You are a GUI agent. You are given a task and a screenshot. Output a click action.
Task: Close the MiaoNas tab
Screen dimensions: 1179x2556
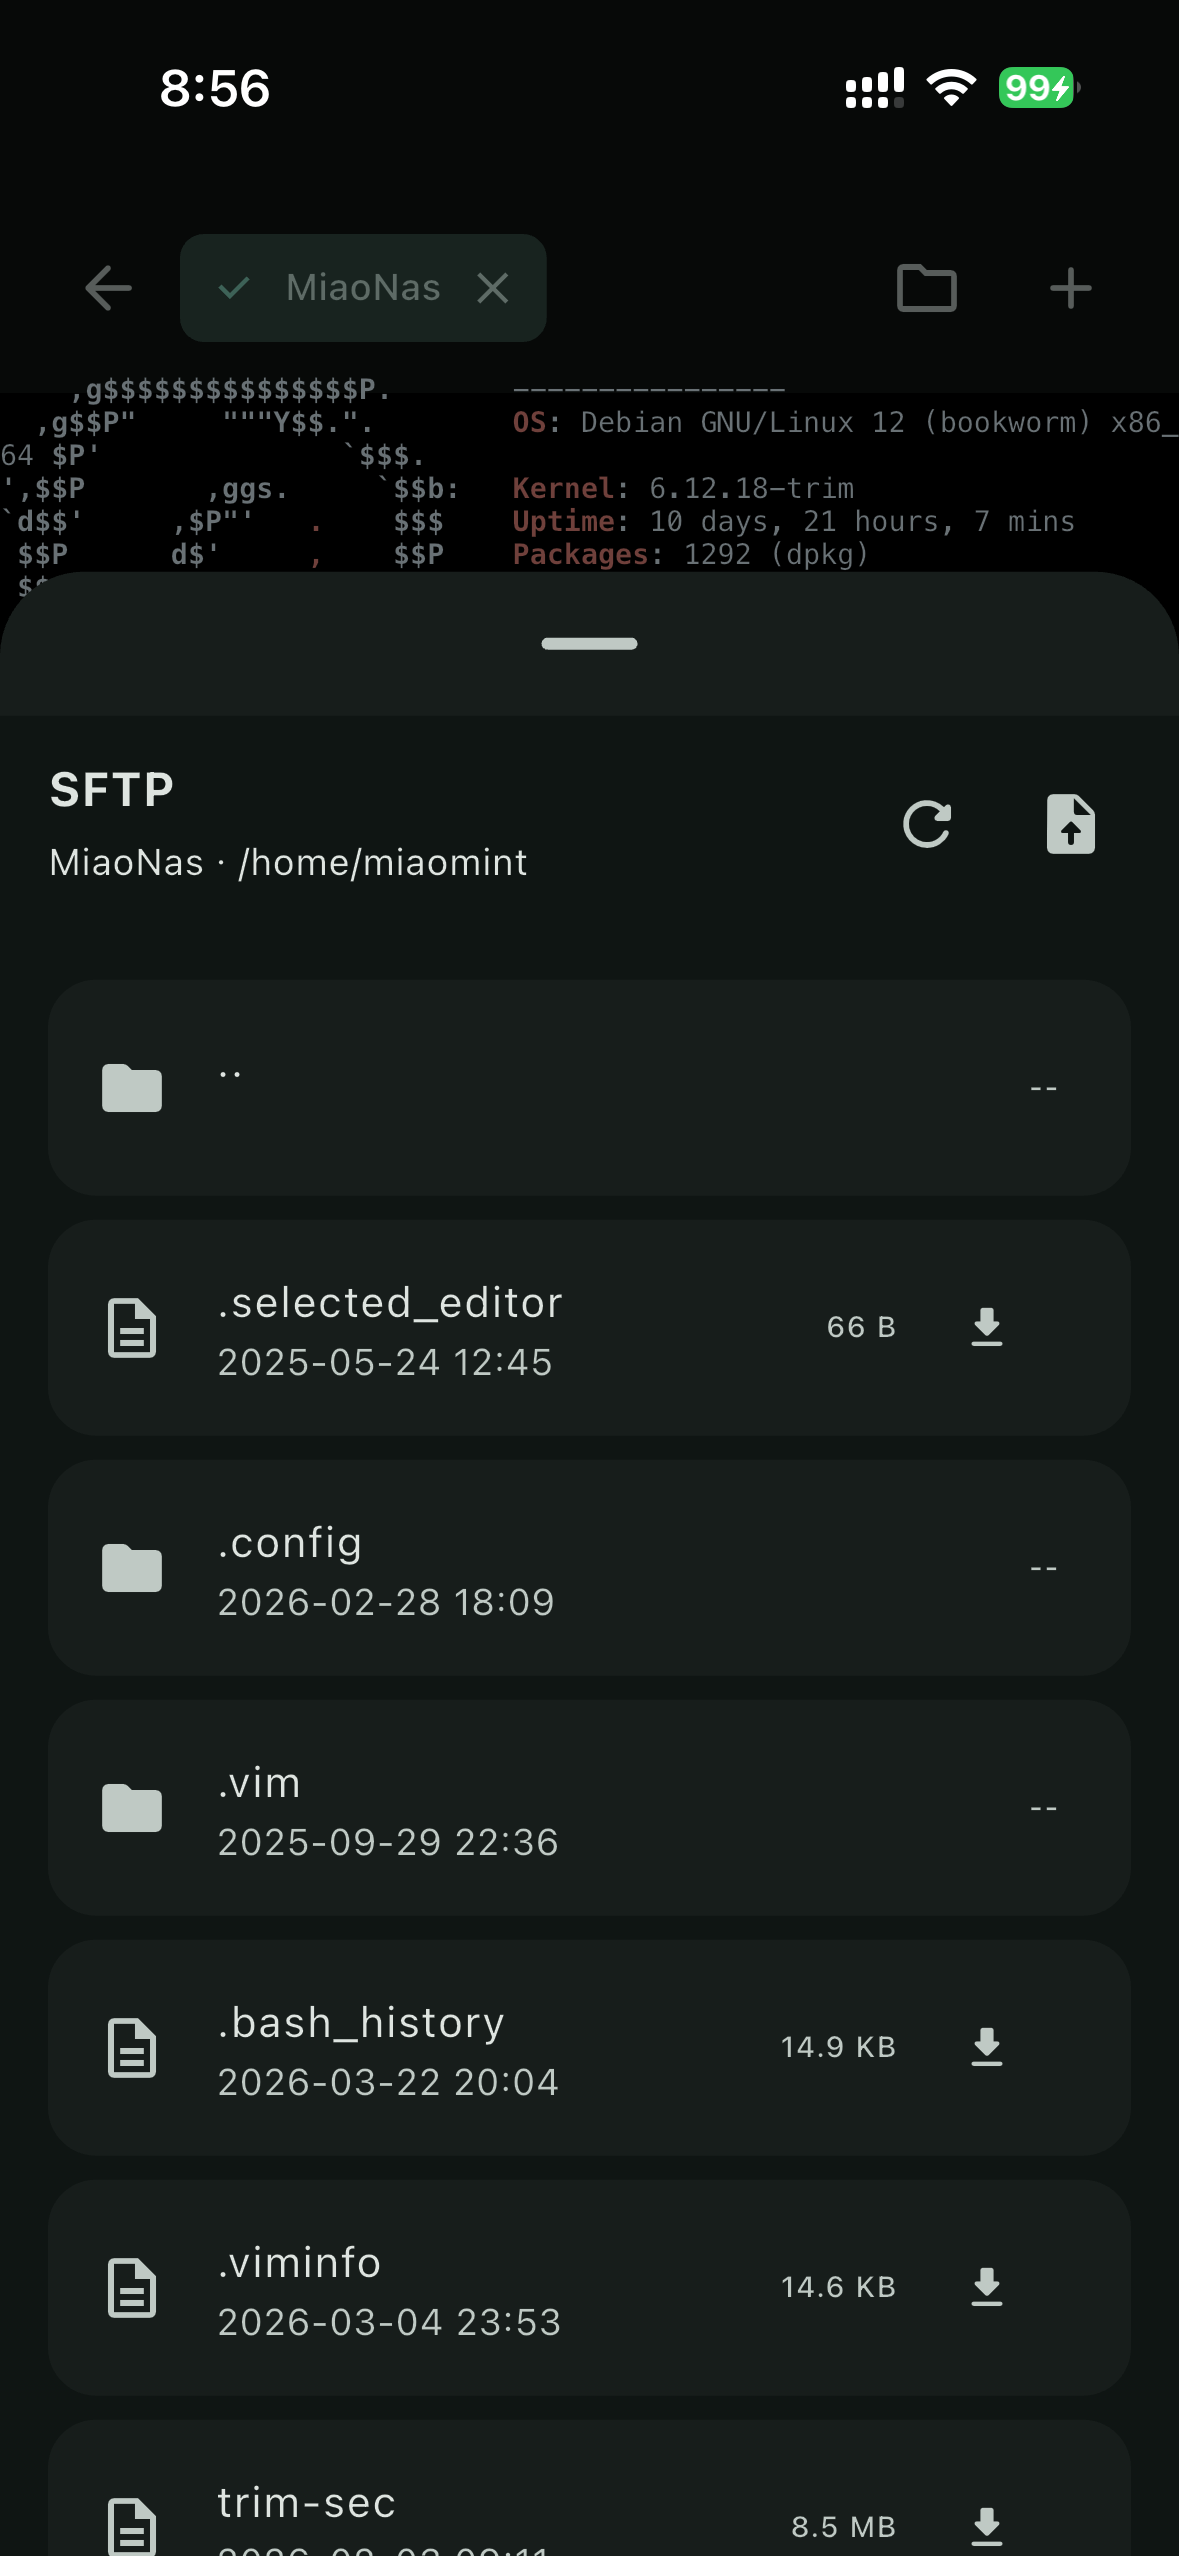point(493,289)
